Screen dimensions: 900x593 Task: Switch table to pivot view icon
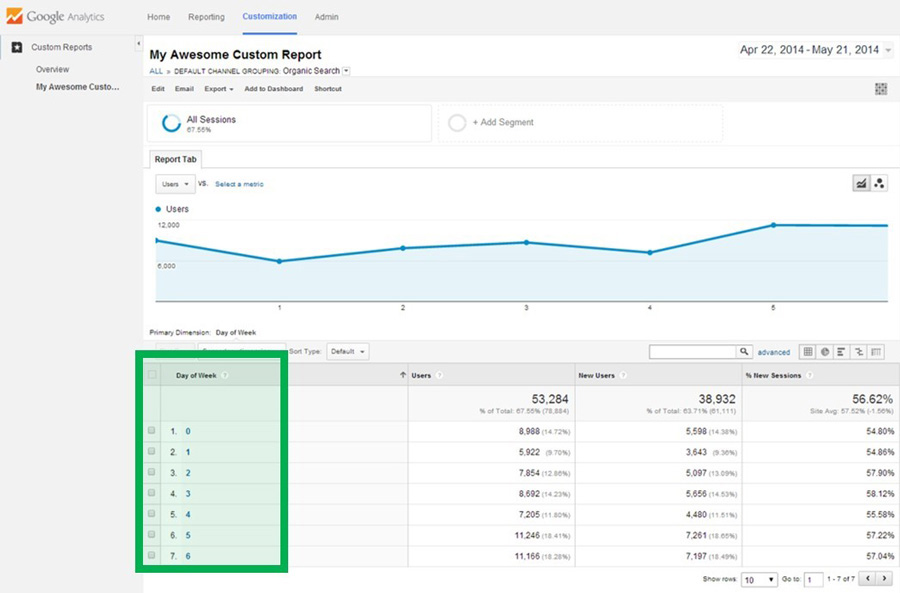pos(876,352)
